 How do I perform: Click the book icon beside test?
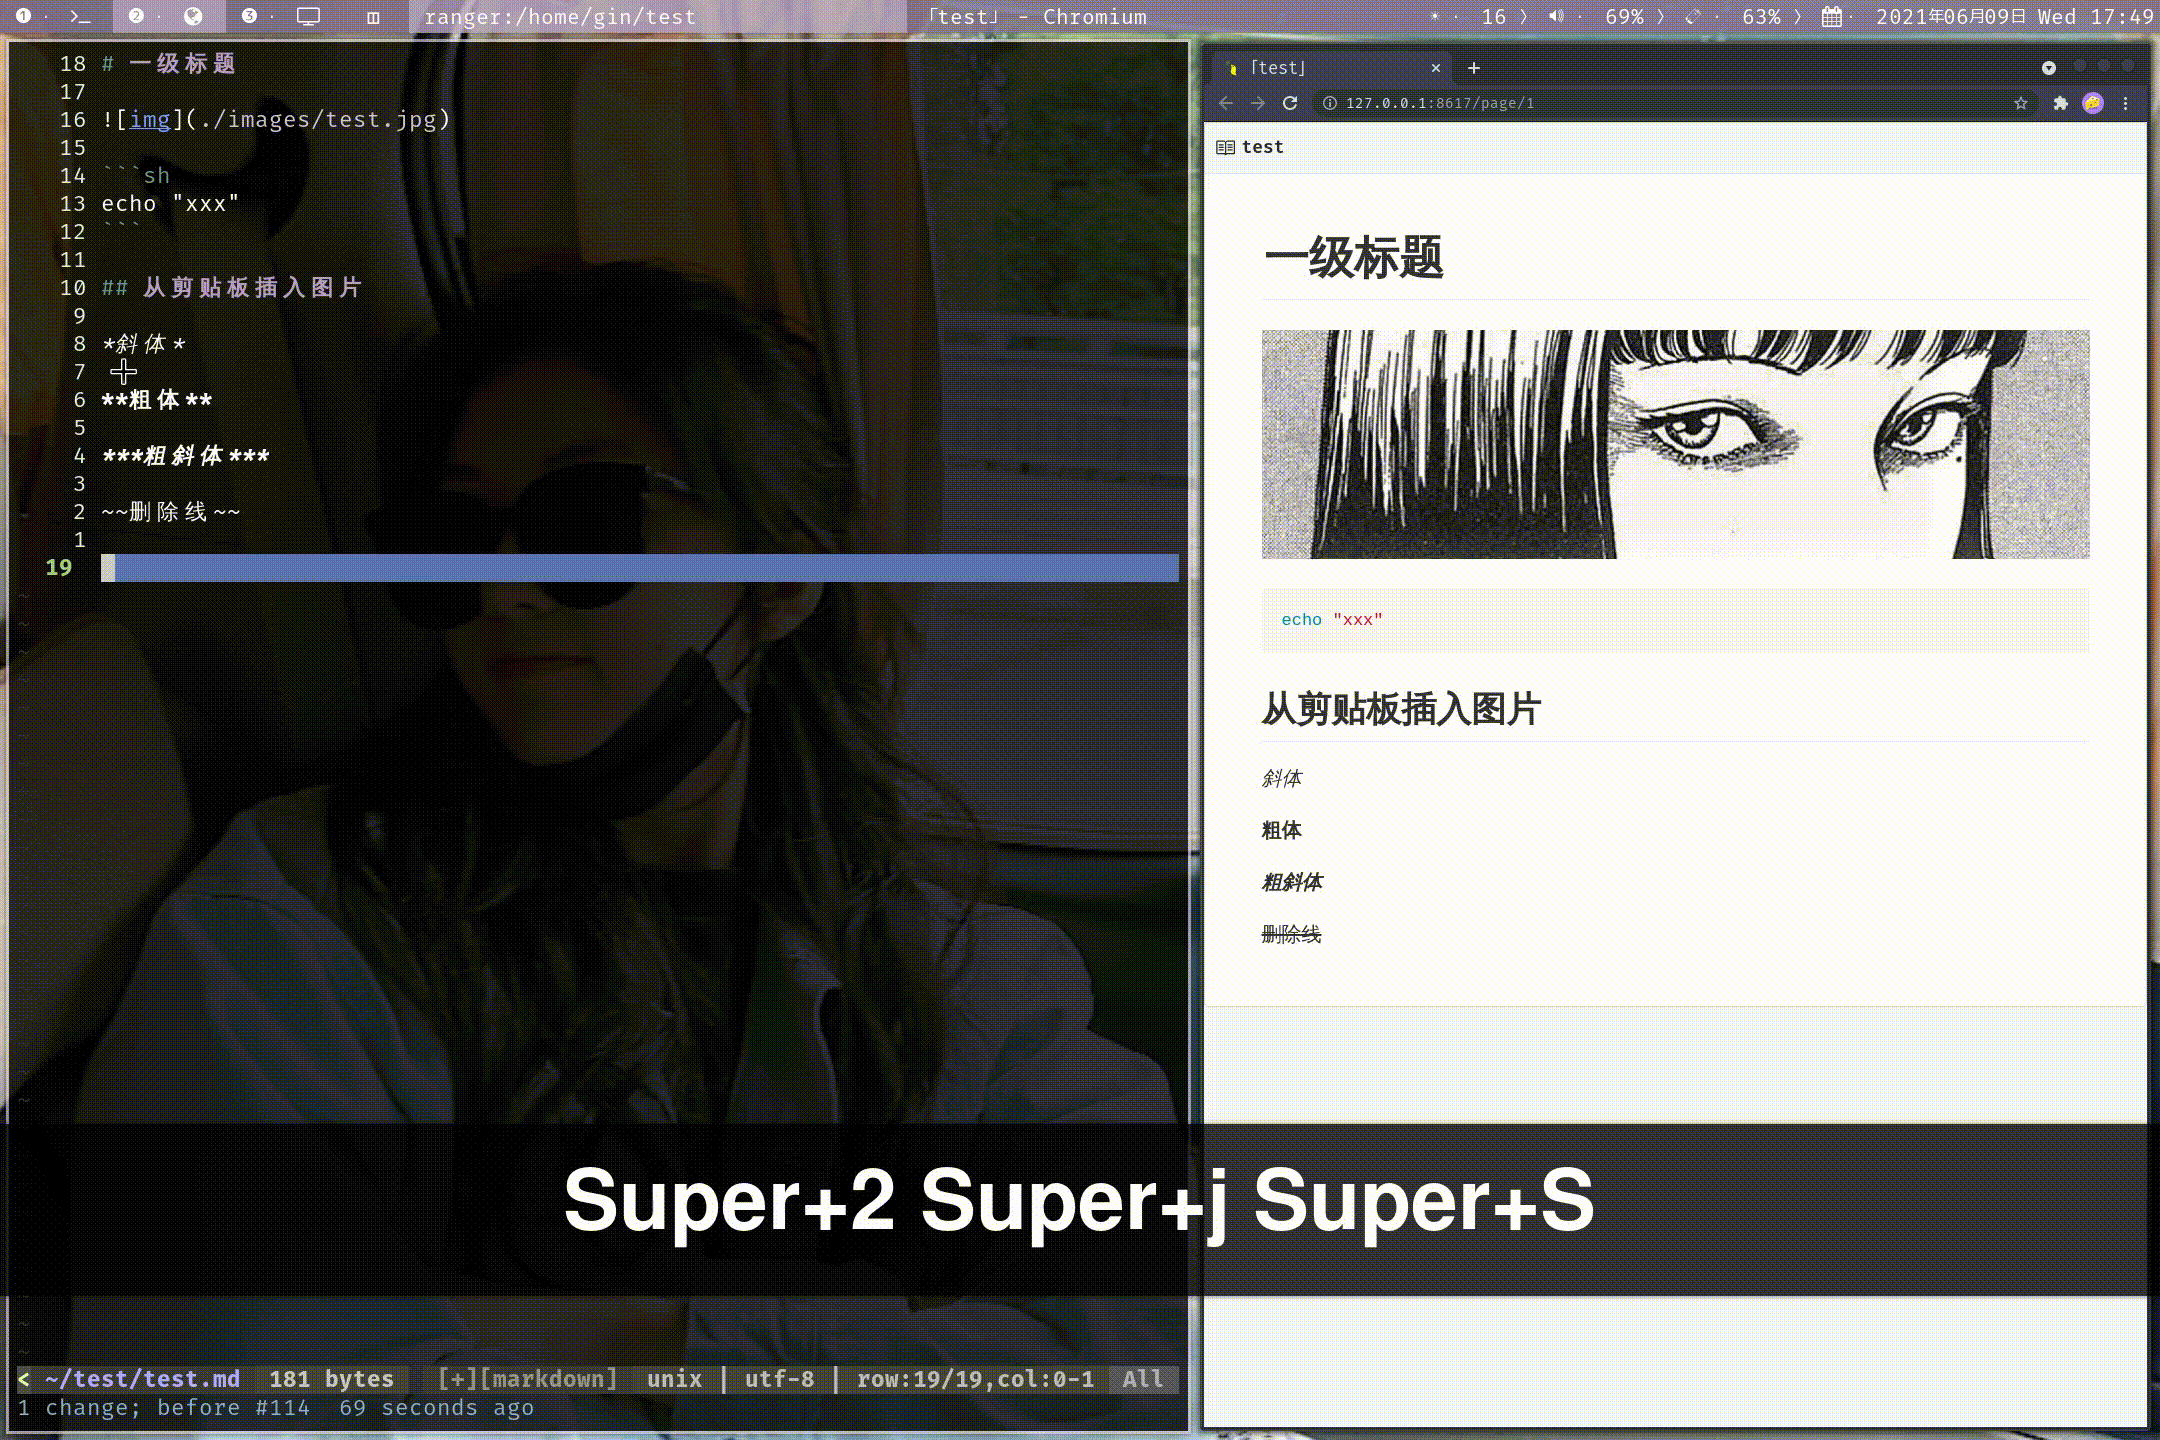tap(1225, 147)
